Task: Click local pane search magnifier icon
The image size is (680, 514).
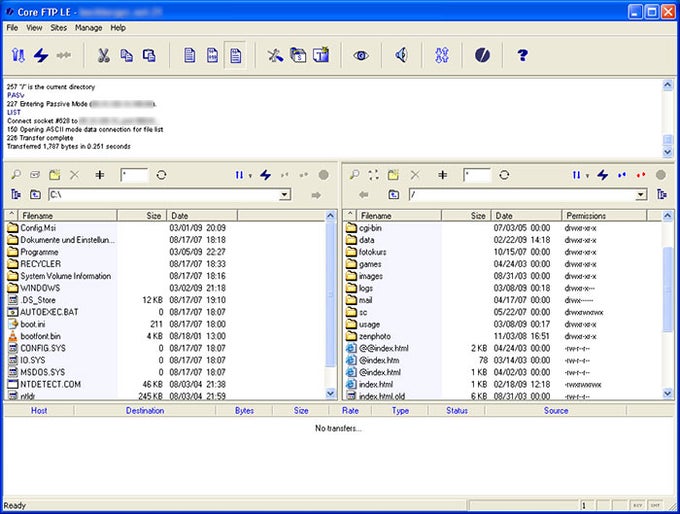Action: [16, 175]
